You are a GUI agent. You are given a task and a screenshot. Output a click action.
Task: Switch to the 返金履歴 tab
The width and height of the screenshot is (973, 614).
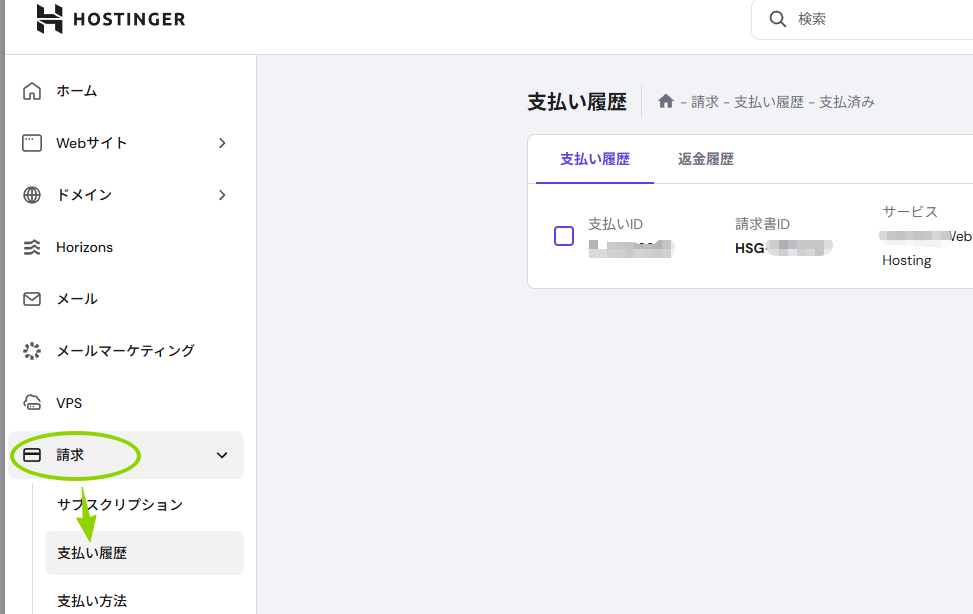pyautogui.click(x=705, y=158)
